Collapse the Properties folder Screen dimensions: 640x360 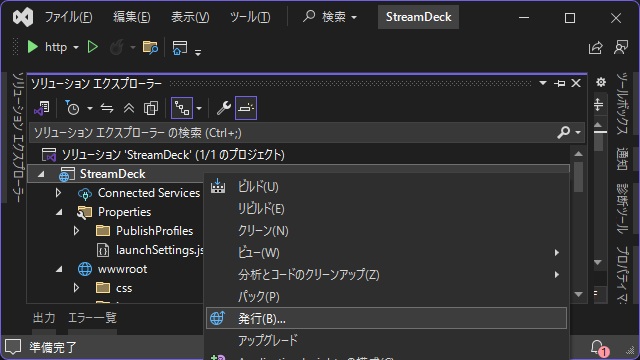click(x=59, y=212)
